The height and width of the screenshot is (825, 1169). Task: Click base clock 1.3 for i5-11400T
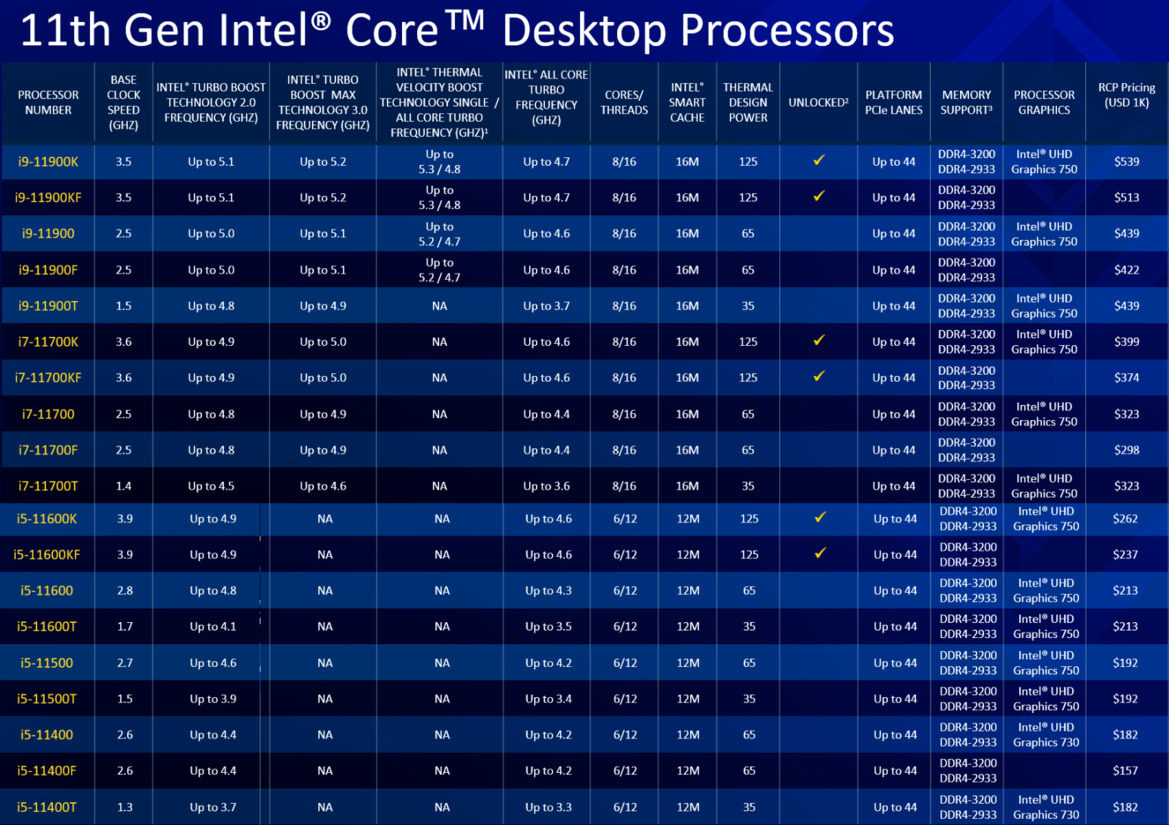click(x=125, y=807)
